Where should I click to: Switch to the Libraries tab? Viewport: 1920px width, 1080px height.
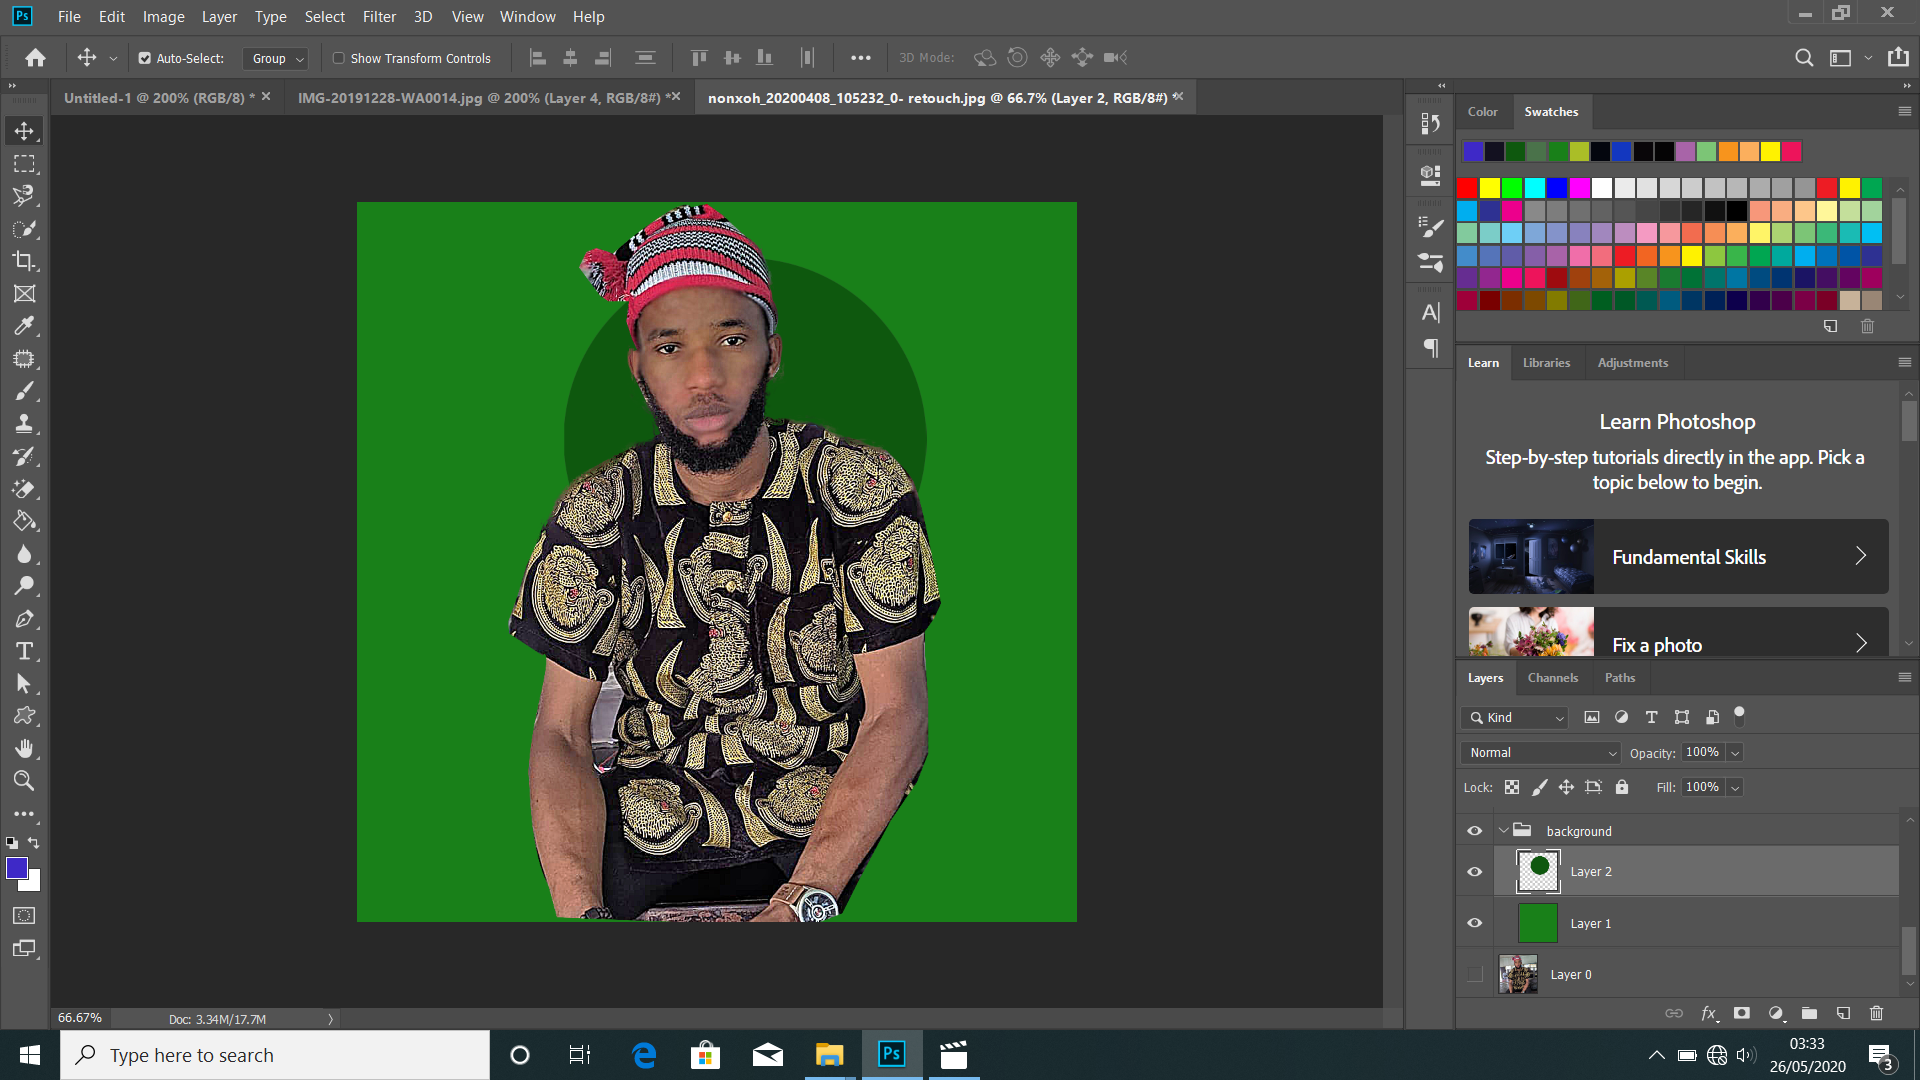click(1546, 363)
